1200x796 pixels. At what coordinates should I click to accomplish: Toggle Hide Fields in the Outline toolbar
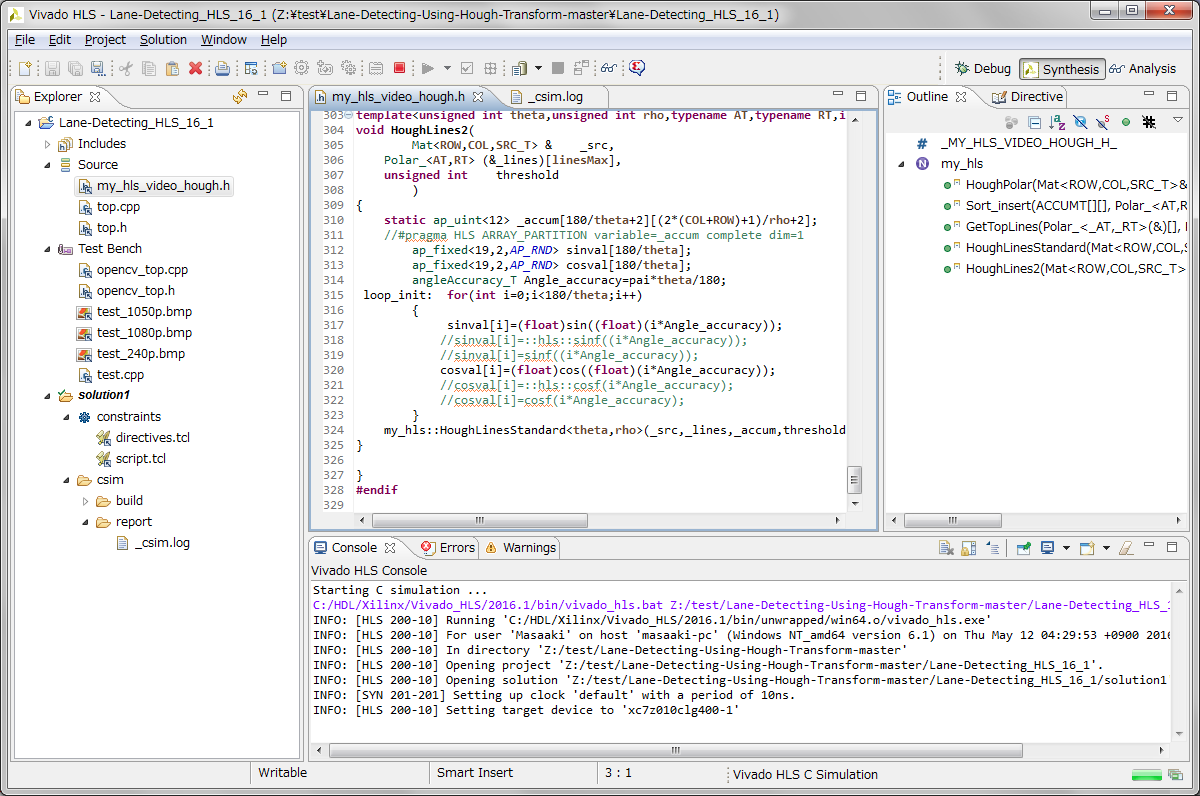coord(1080,122)
